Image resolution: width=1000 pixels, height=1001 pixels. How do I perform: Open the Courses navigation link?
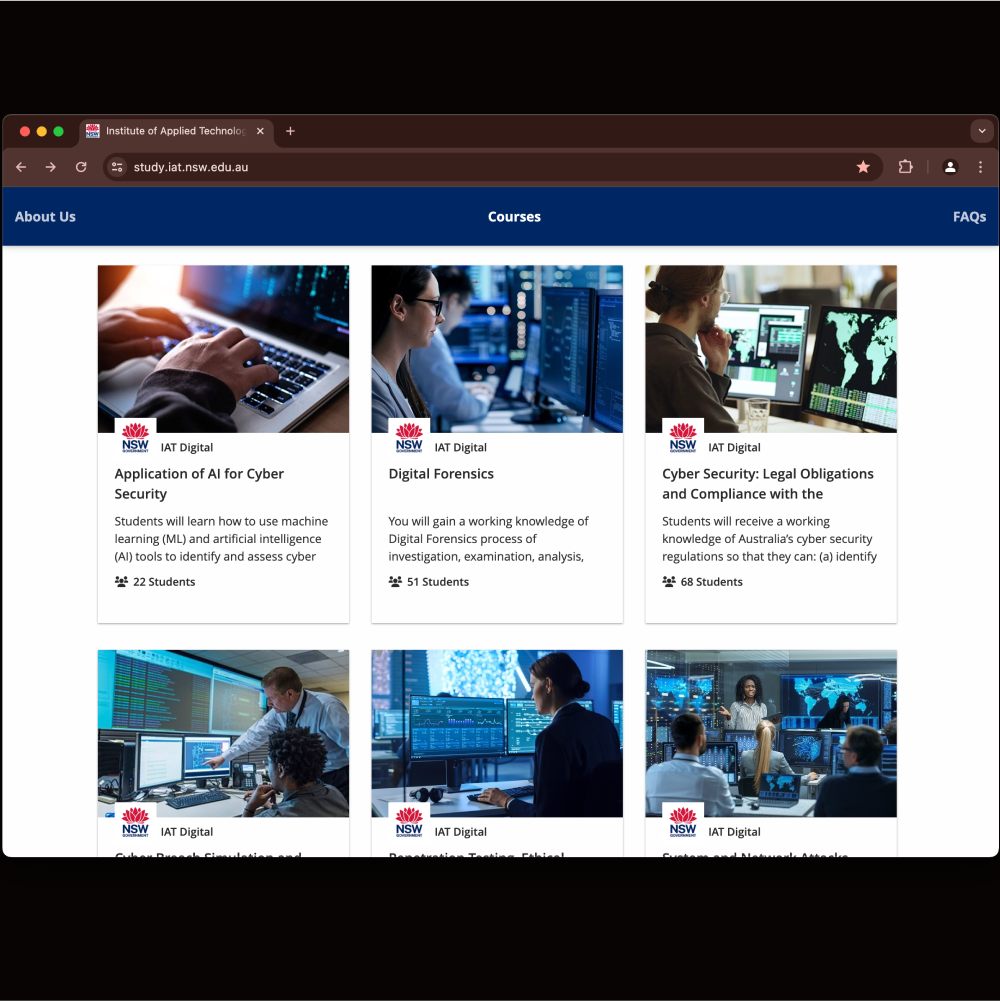coord(514,217)
